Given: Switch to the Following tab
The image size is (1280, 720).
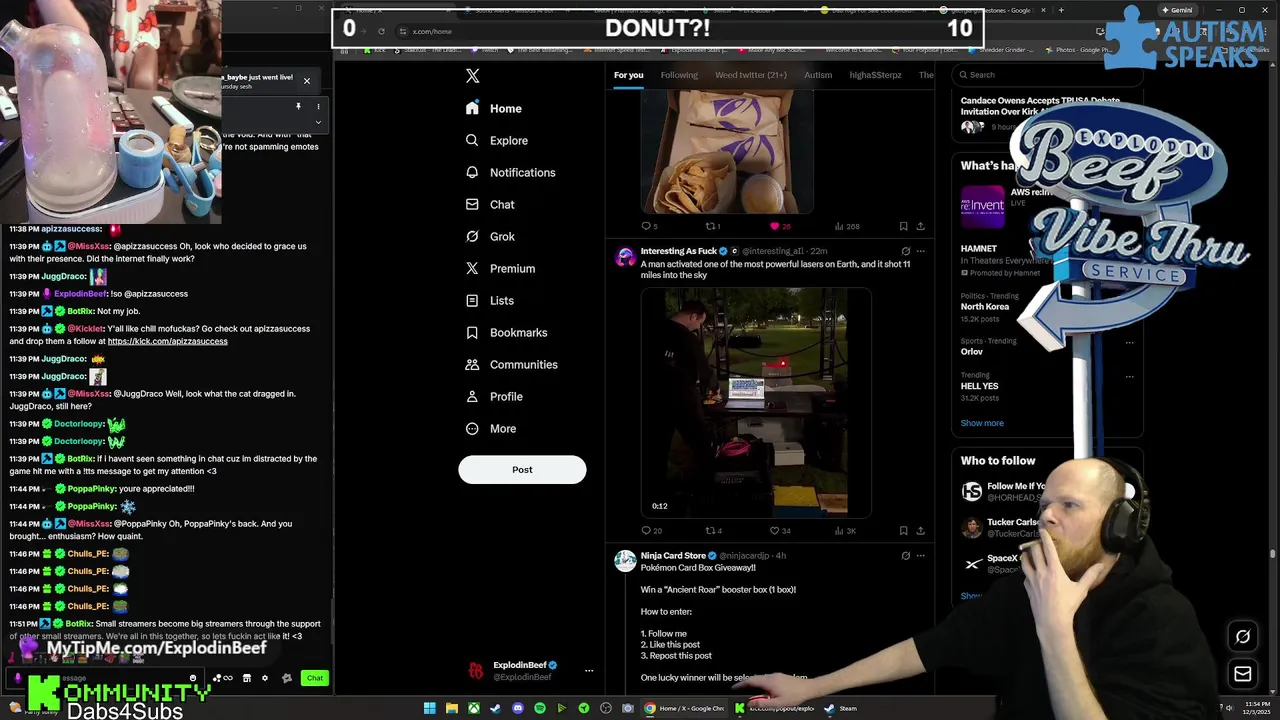Looking at the screenshot, I should tap(679, 75).
